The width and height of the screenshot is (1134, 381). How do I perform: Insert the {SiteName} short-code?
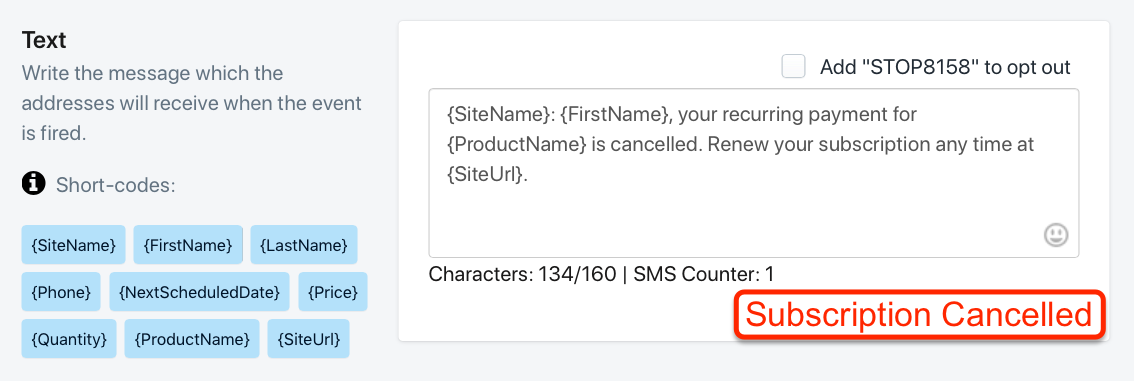[x=73, y=245]
